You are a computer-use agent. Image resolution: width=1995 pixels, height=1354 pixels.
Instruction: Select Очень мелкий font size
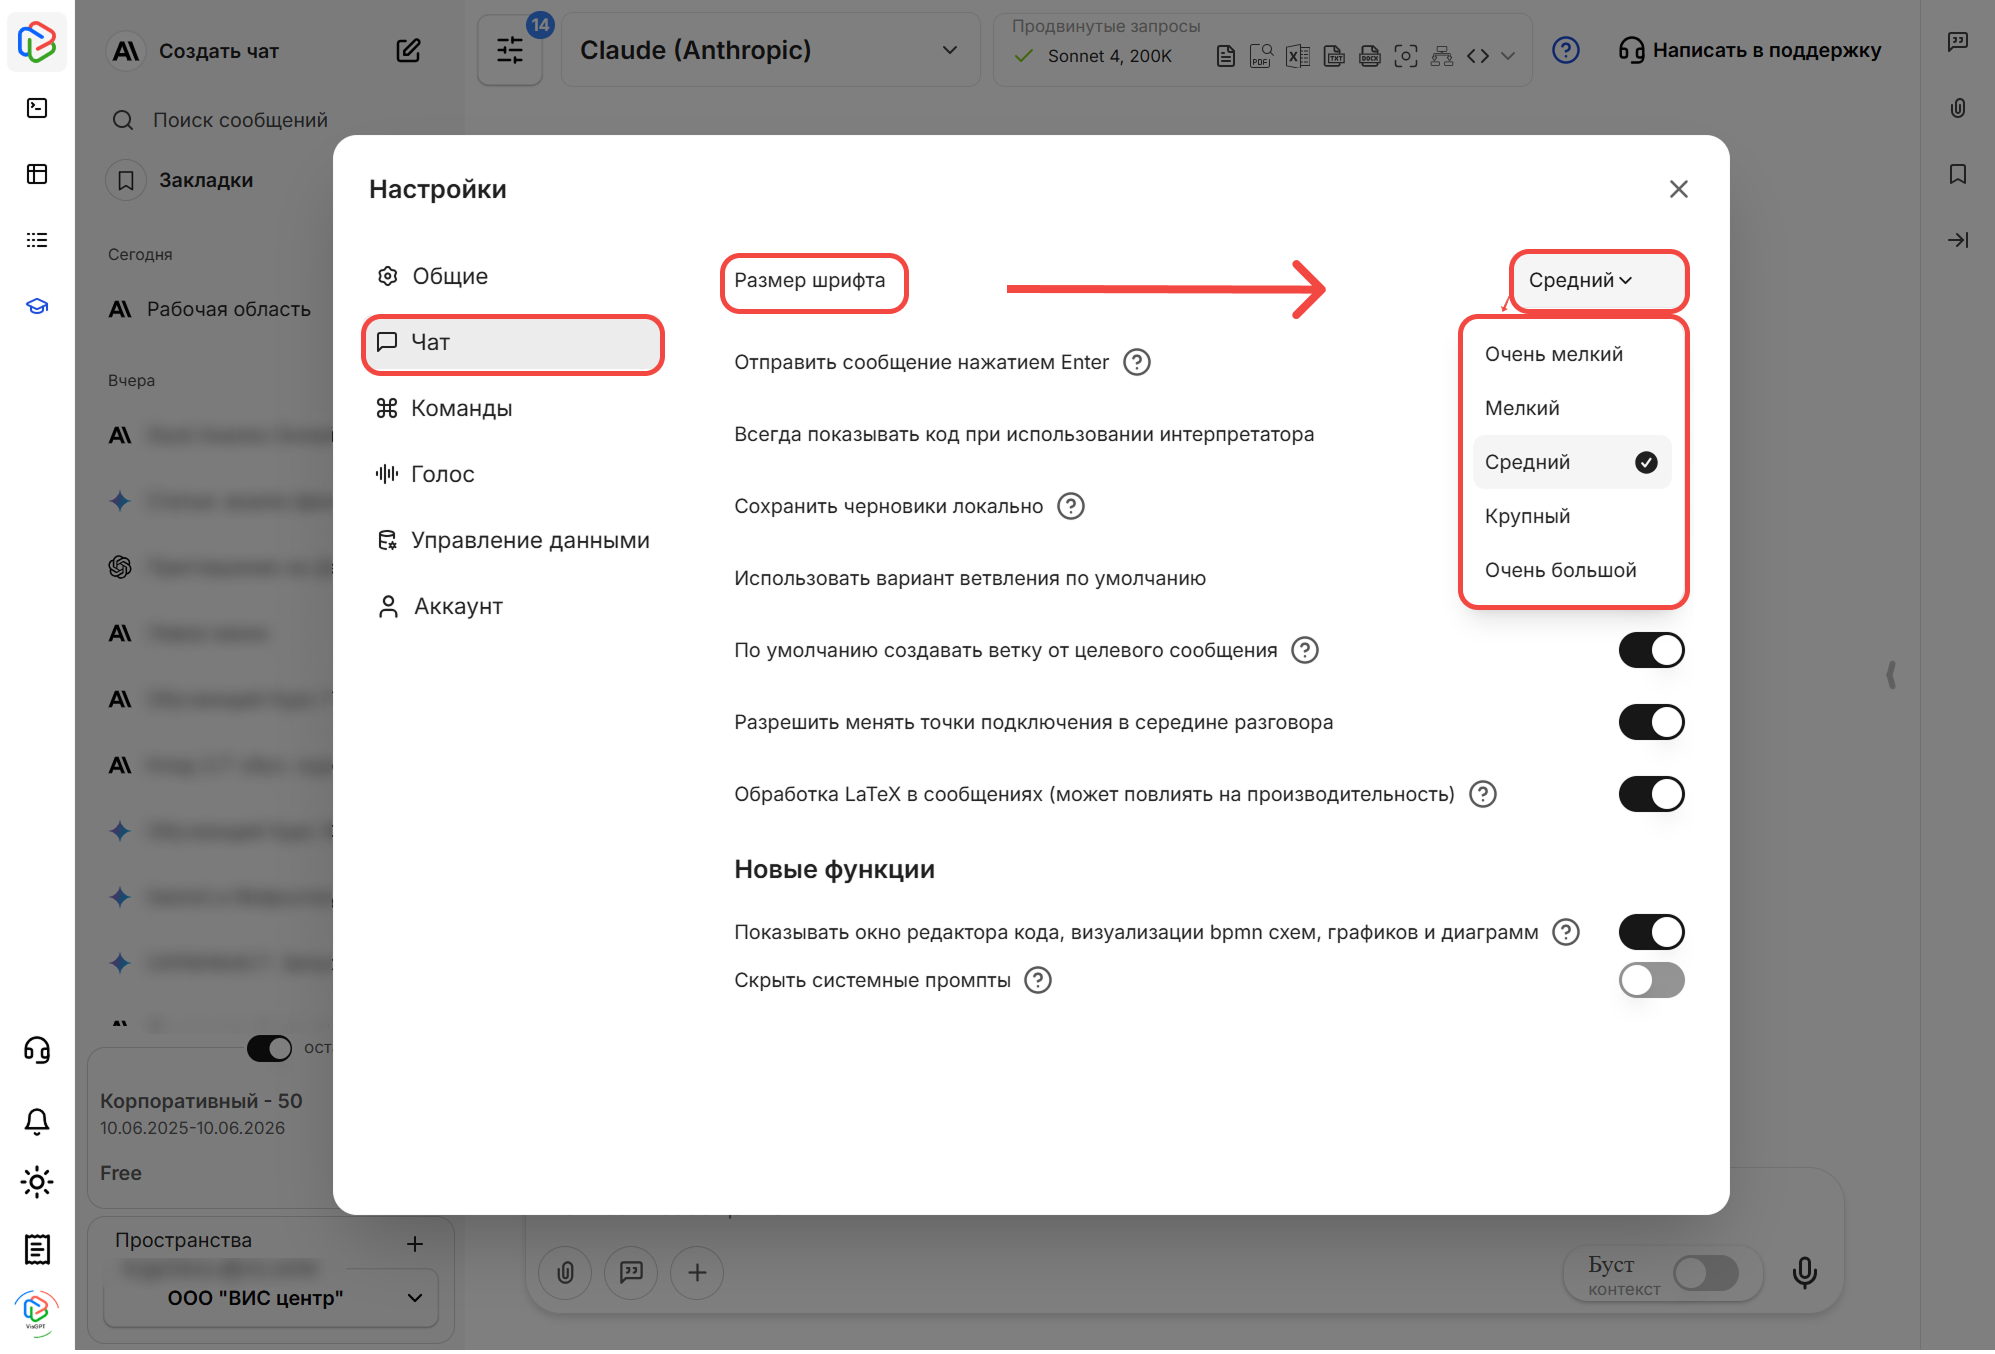(1572, 354)
